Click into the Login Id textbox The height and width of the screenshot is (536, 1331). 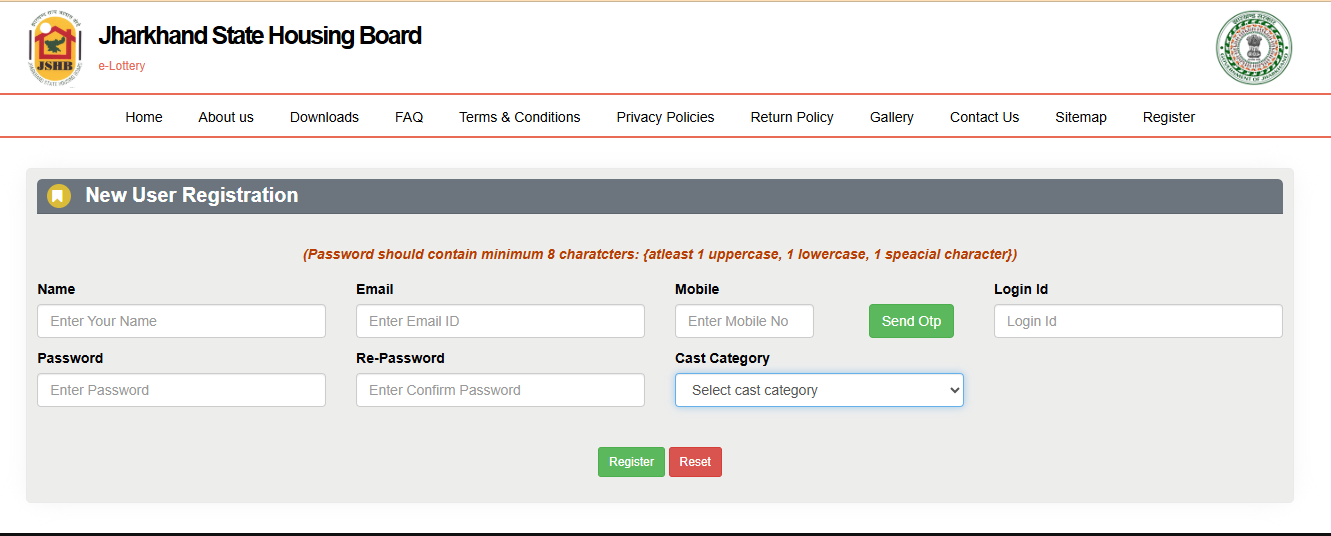[x=1137, y=321]
